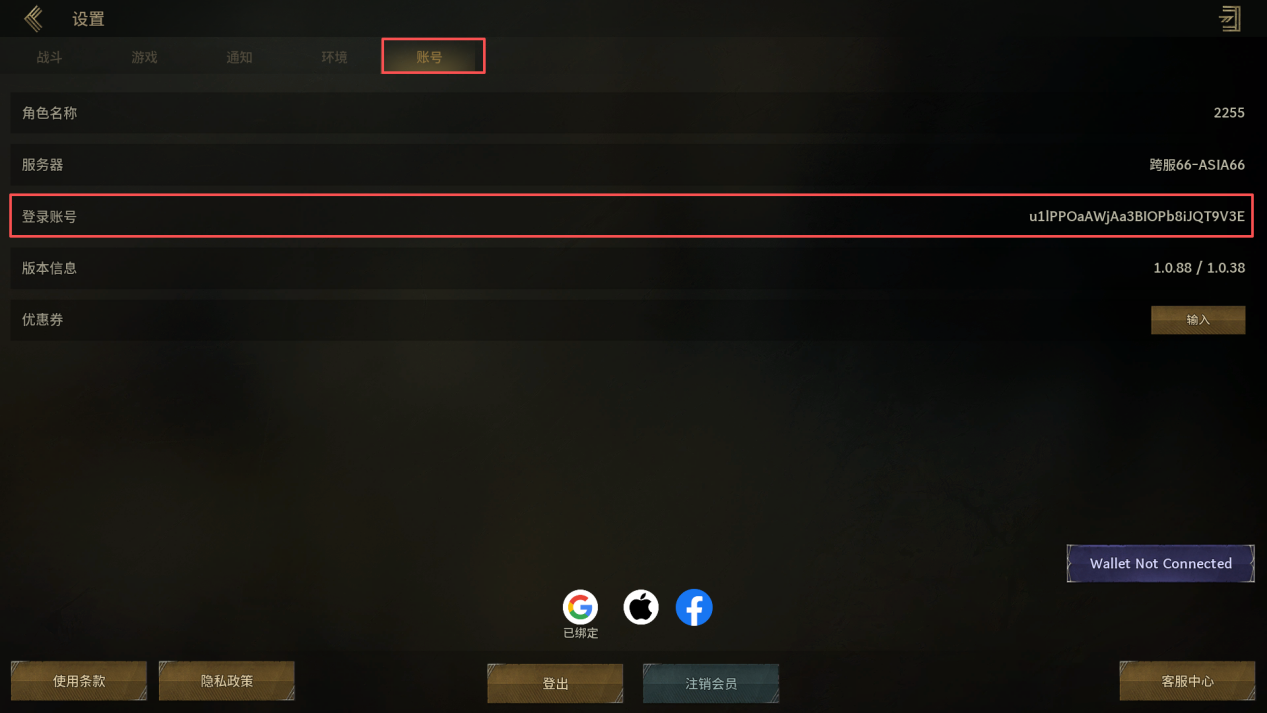The image size is (1267, 713).
Task: Go back using the double-chevron arrow
Action: click(x=33, y=18)
